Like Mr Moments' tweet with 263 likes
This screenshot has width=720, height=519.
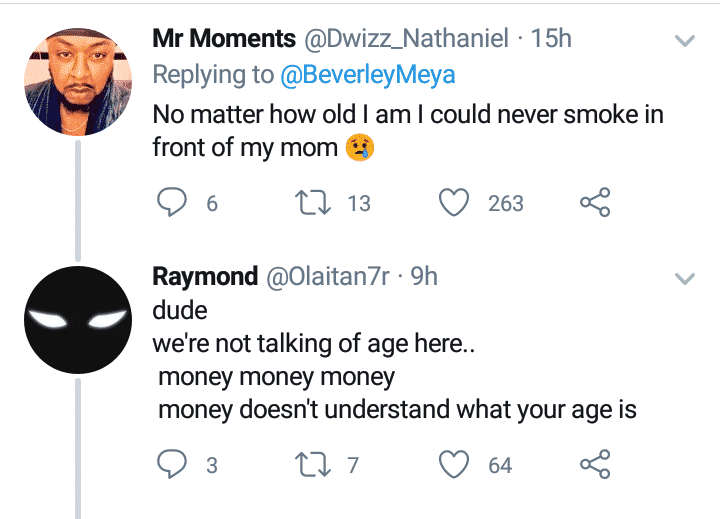(x=456, y=203)
